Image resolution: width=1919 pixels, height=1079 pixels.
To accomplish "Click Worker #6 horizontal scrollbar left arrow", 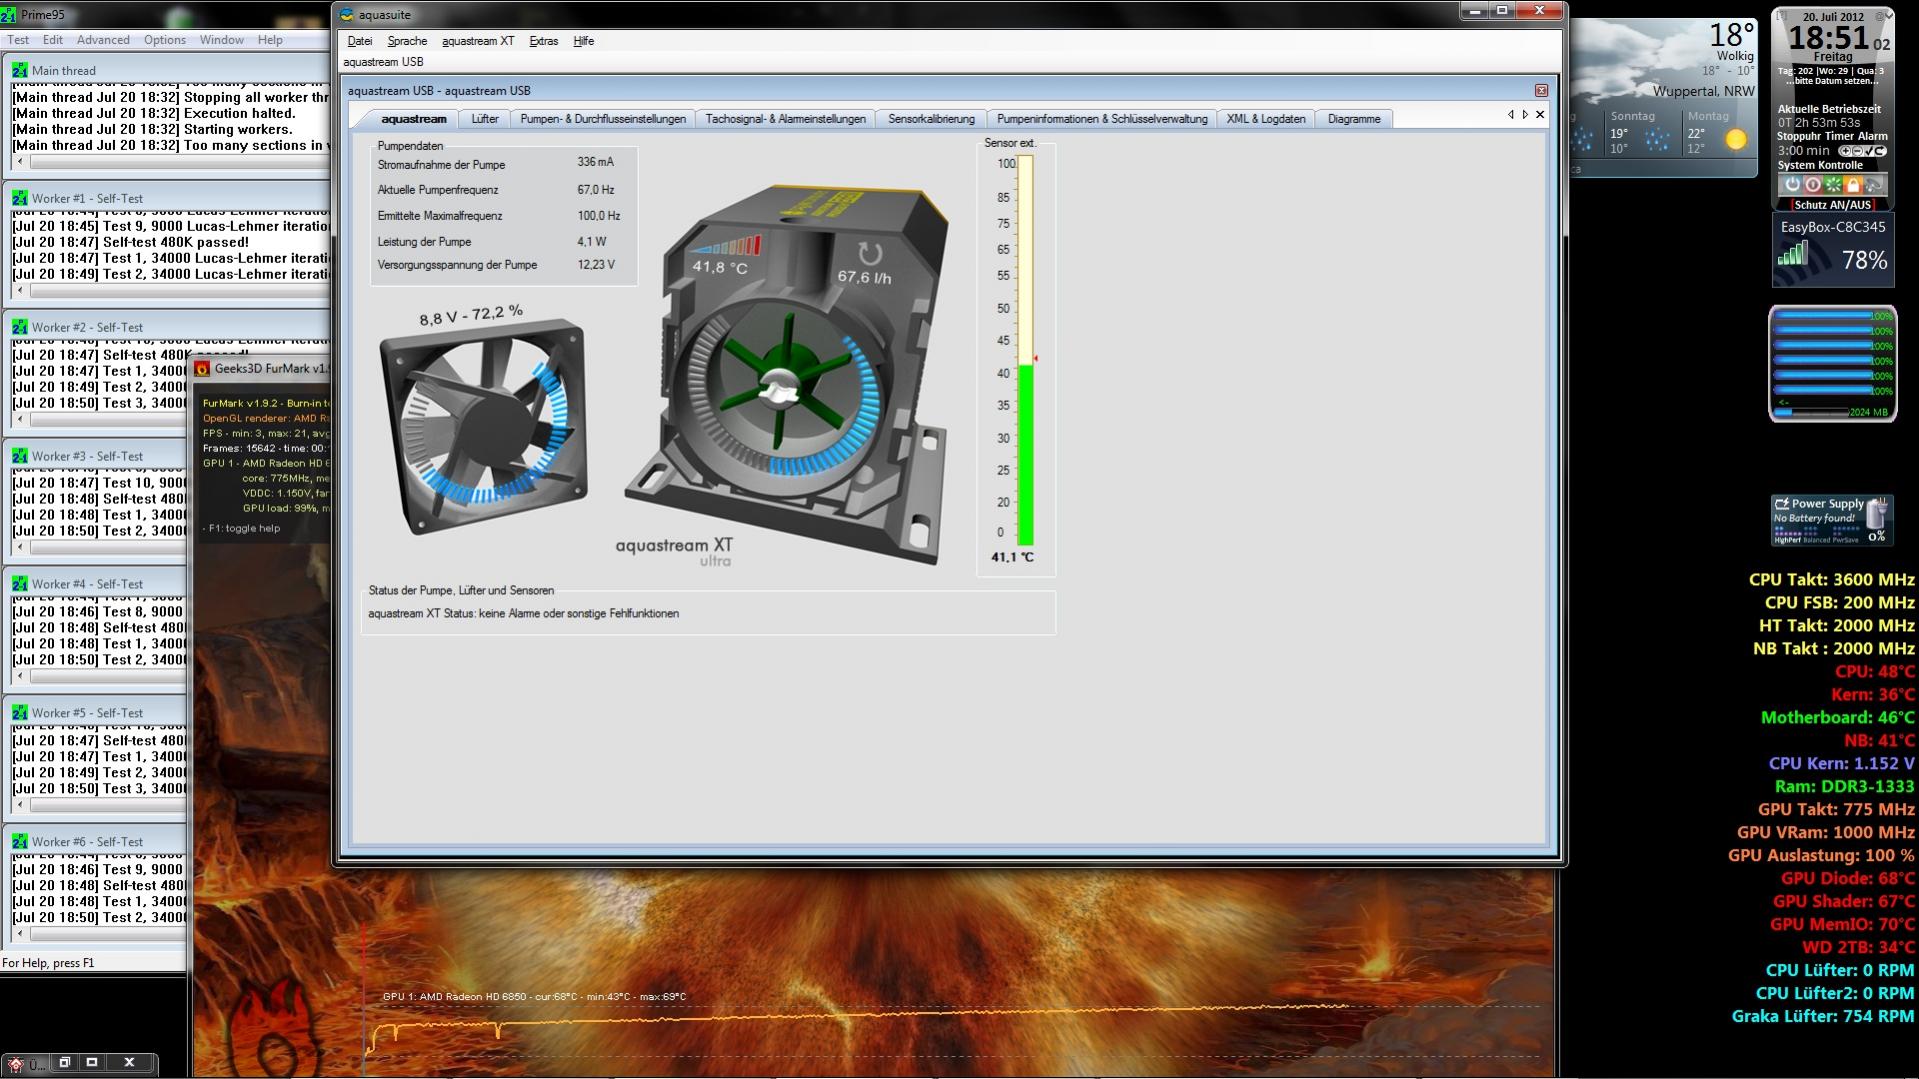I will click(20, 934).
